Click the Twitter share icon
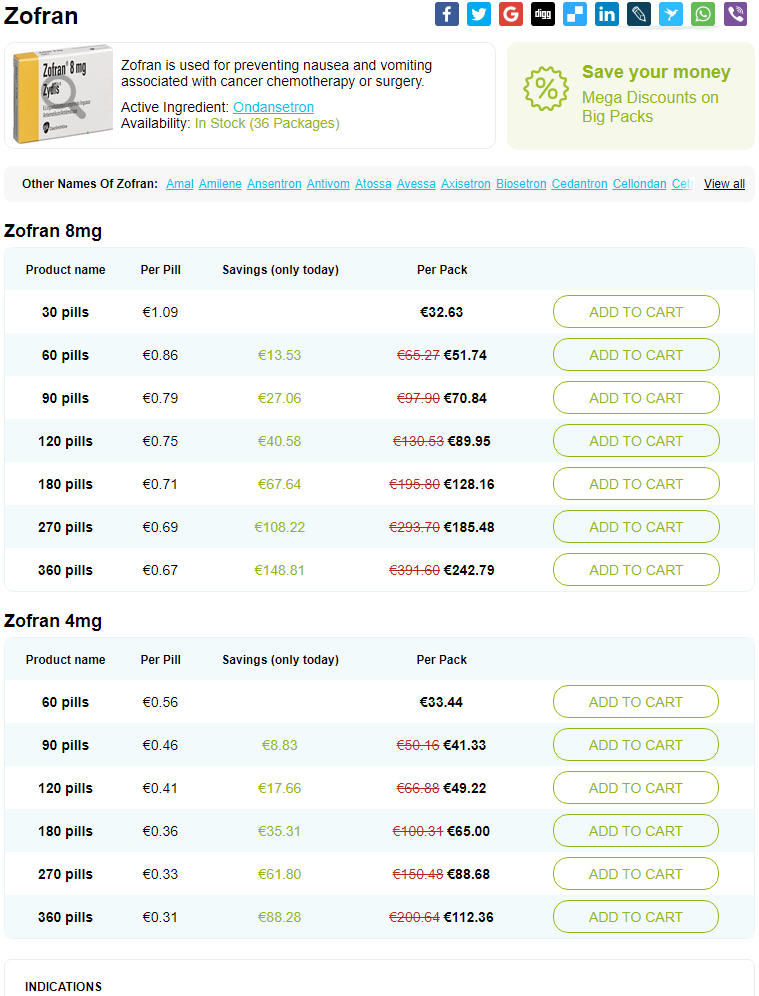The image size is (759, 996). tap(479, 14)
